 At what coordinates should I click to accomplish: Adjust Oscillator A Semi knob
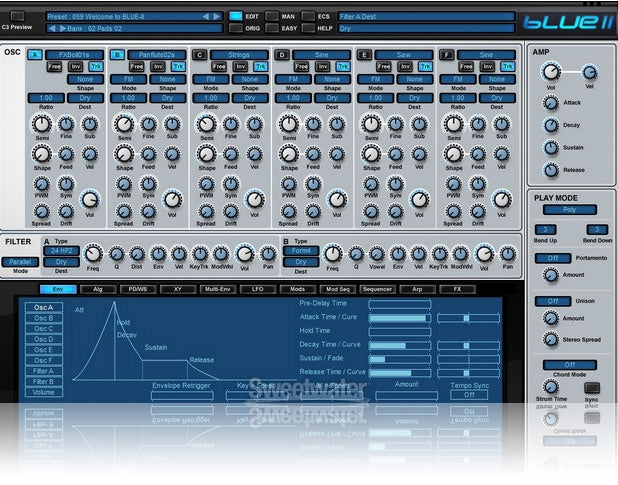click(x=42, y=124)
